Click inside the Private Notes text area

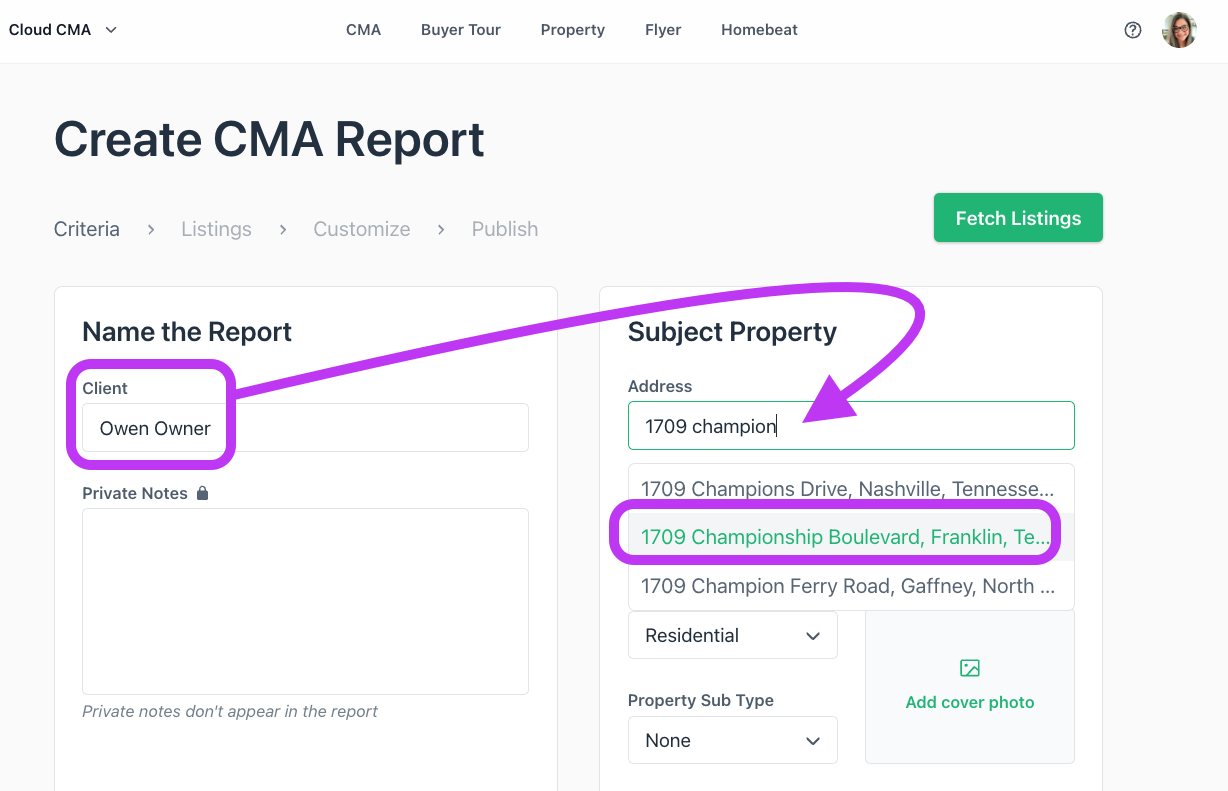(305, 601)
